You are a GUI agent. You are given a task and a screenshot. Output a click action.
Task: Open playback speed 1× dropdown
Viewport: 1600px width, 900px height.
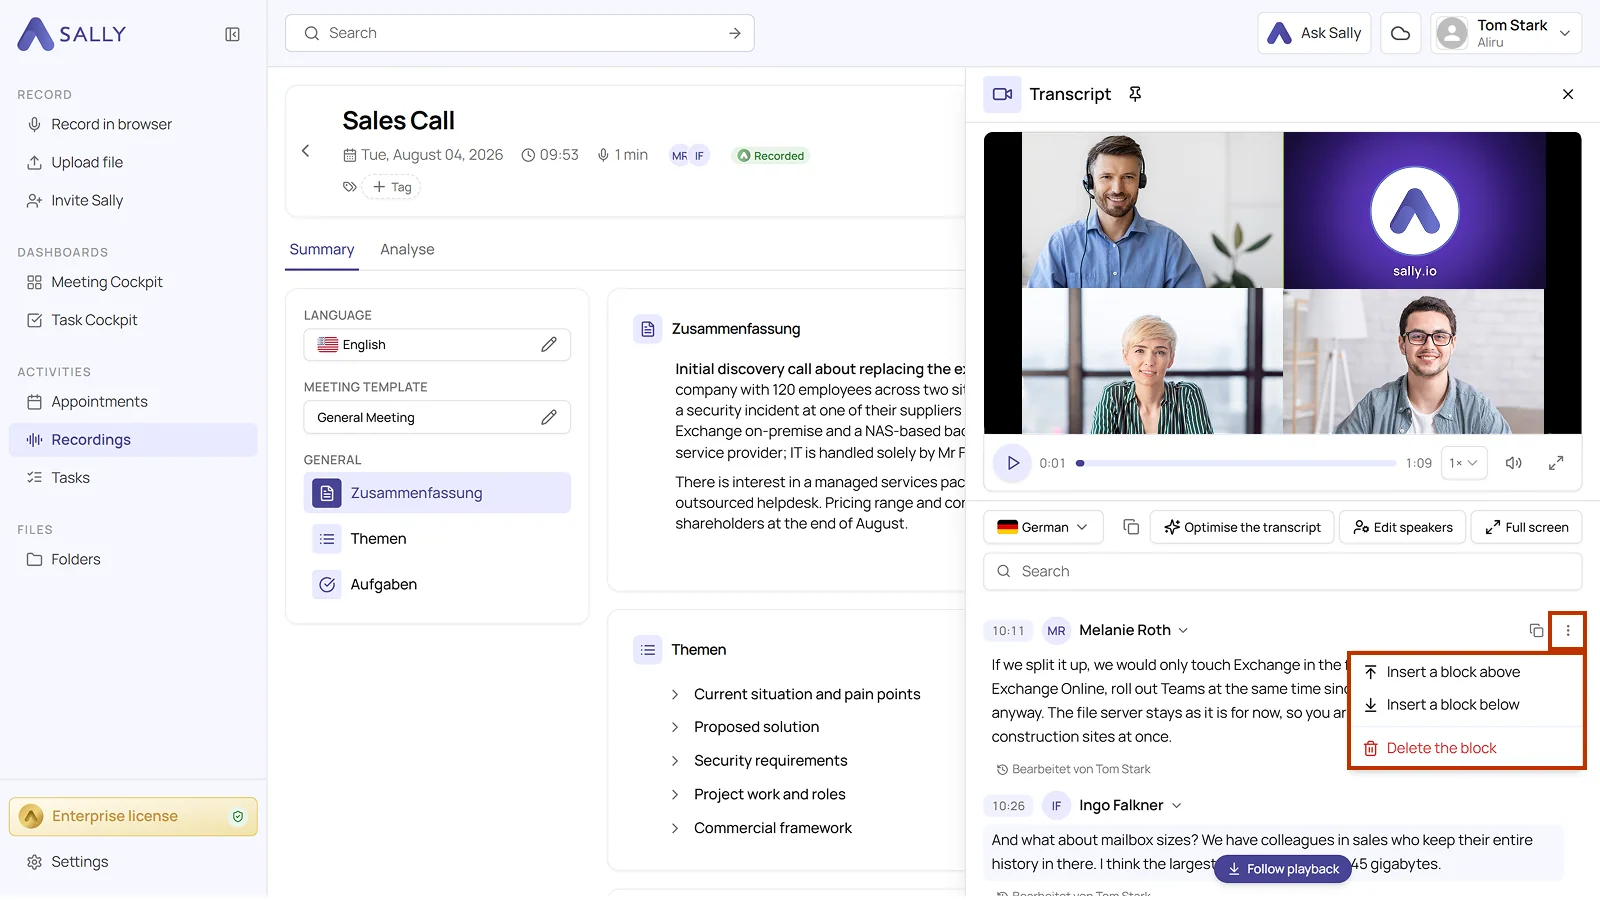click(x=1463, y=463)
